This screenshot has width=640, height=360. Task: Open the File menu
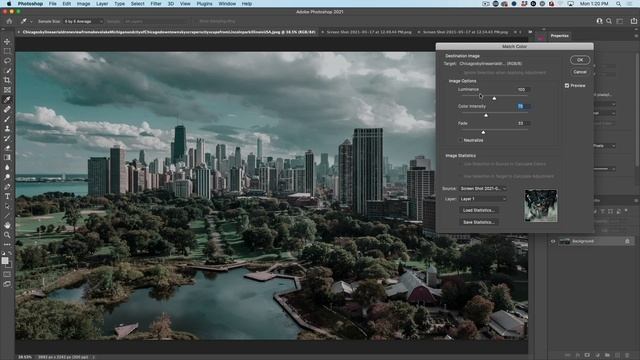pyautogui.click(x=53, y=4)
